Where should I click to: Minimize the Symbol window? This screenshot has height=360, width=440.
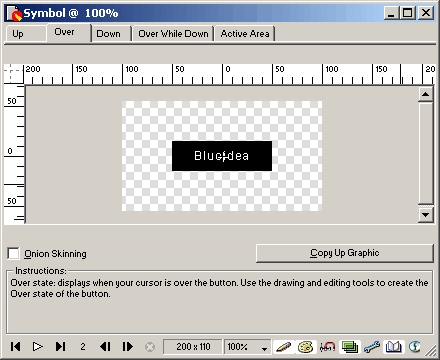click(391, 13)
